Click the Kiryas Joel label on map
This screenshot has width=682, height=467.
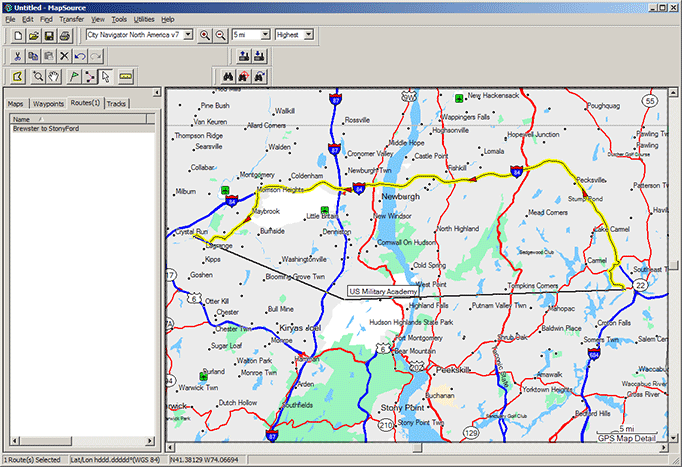[300, 328]
